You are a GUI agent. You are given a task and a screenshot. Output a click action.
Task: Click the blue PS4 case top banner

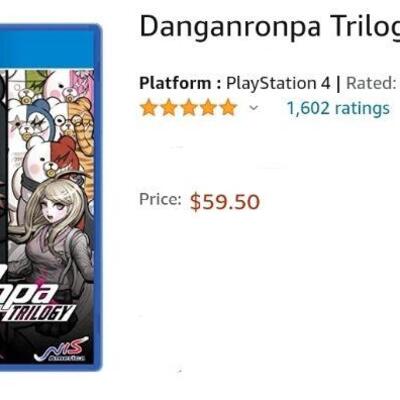tap(50, 47)
